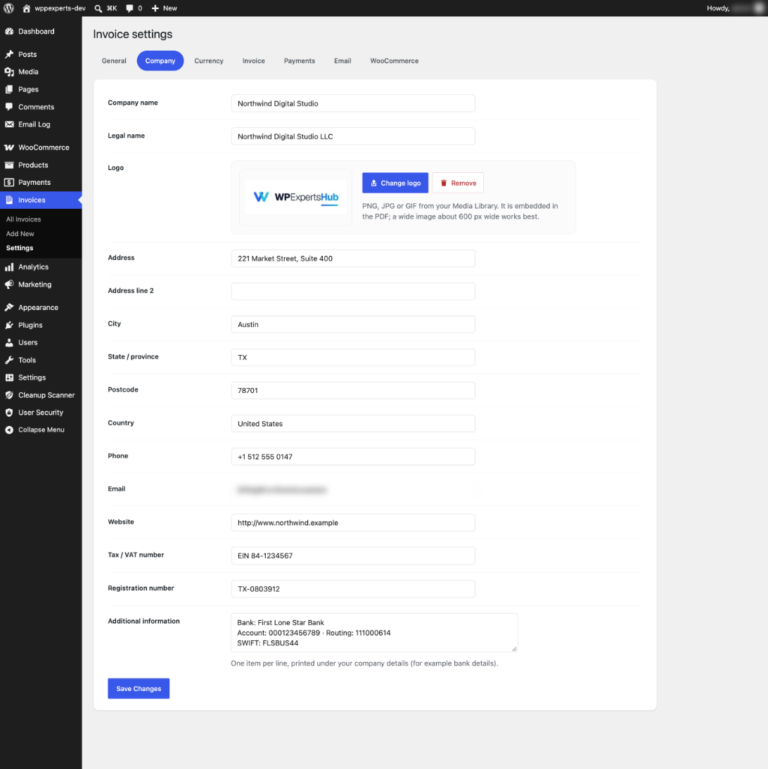The image size is (768, 769).
Task: Open the Howdy user account menu
Action: point(736,8)
